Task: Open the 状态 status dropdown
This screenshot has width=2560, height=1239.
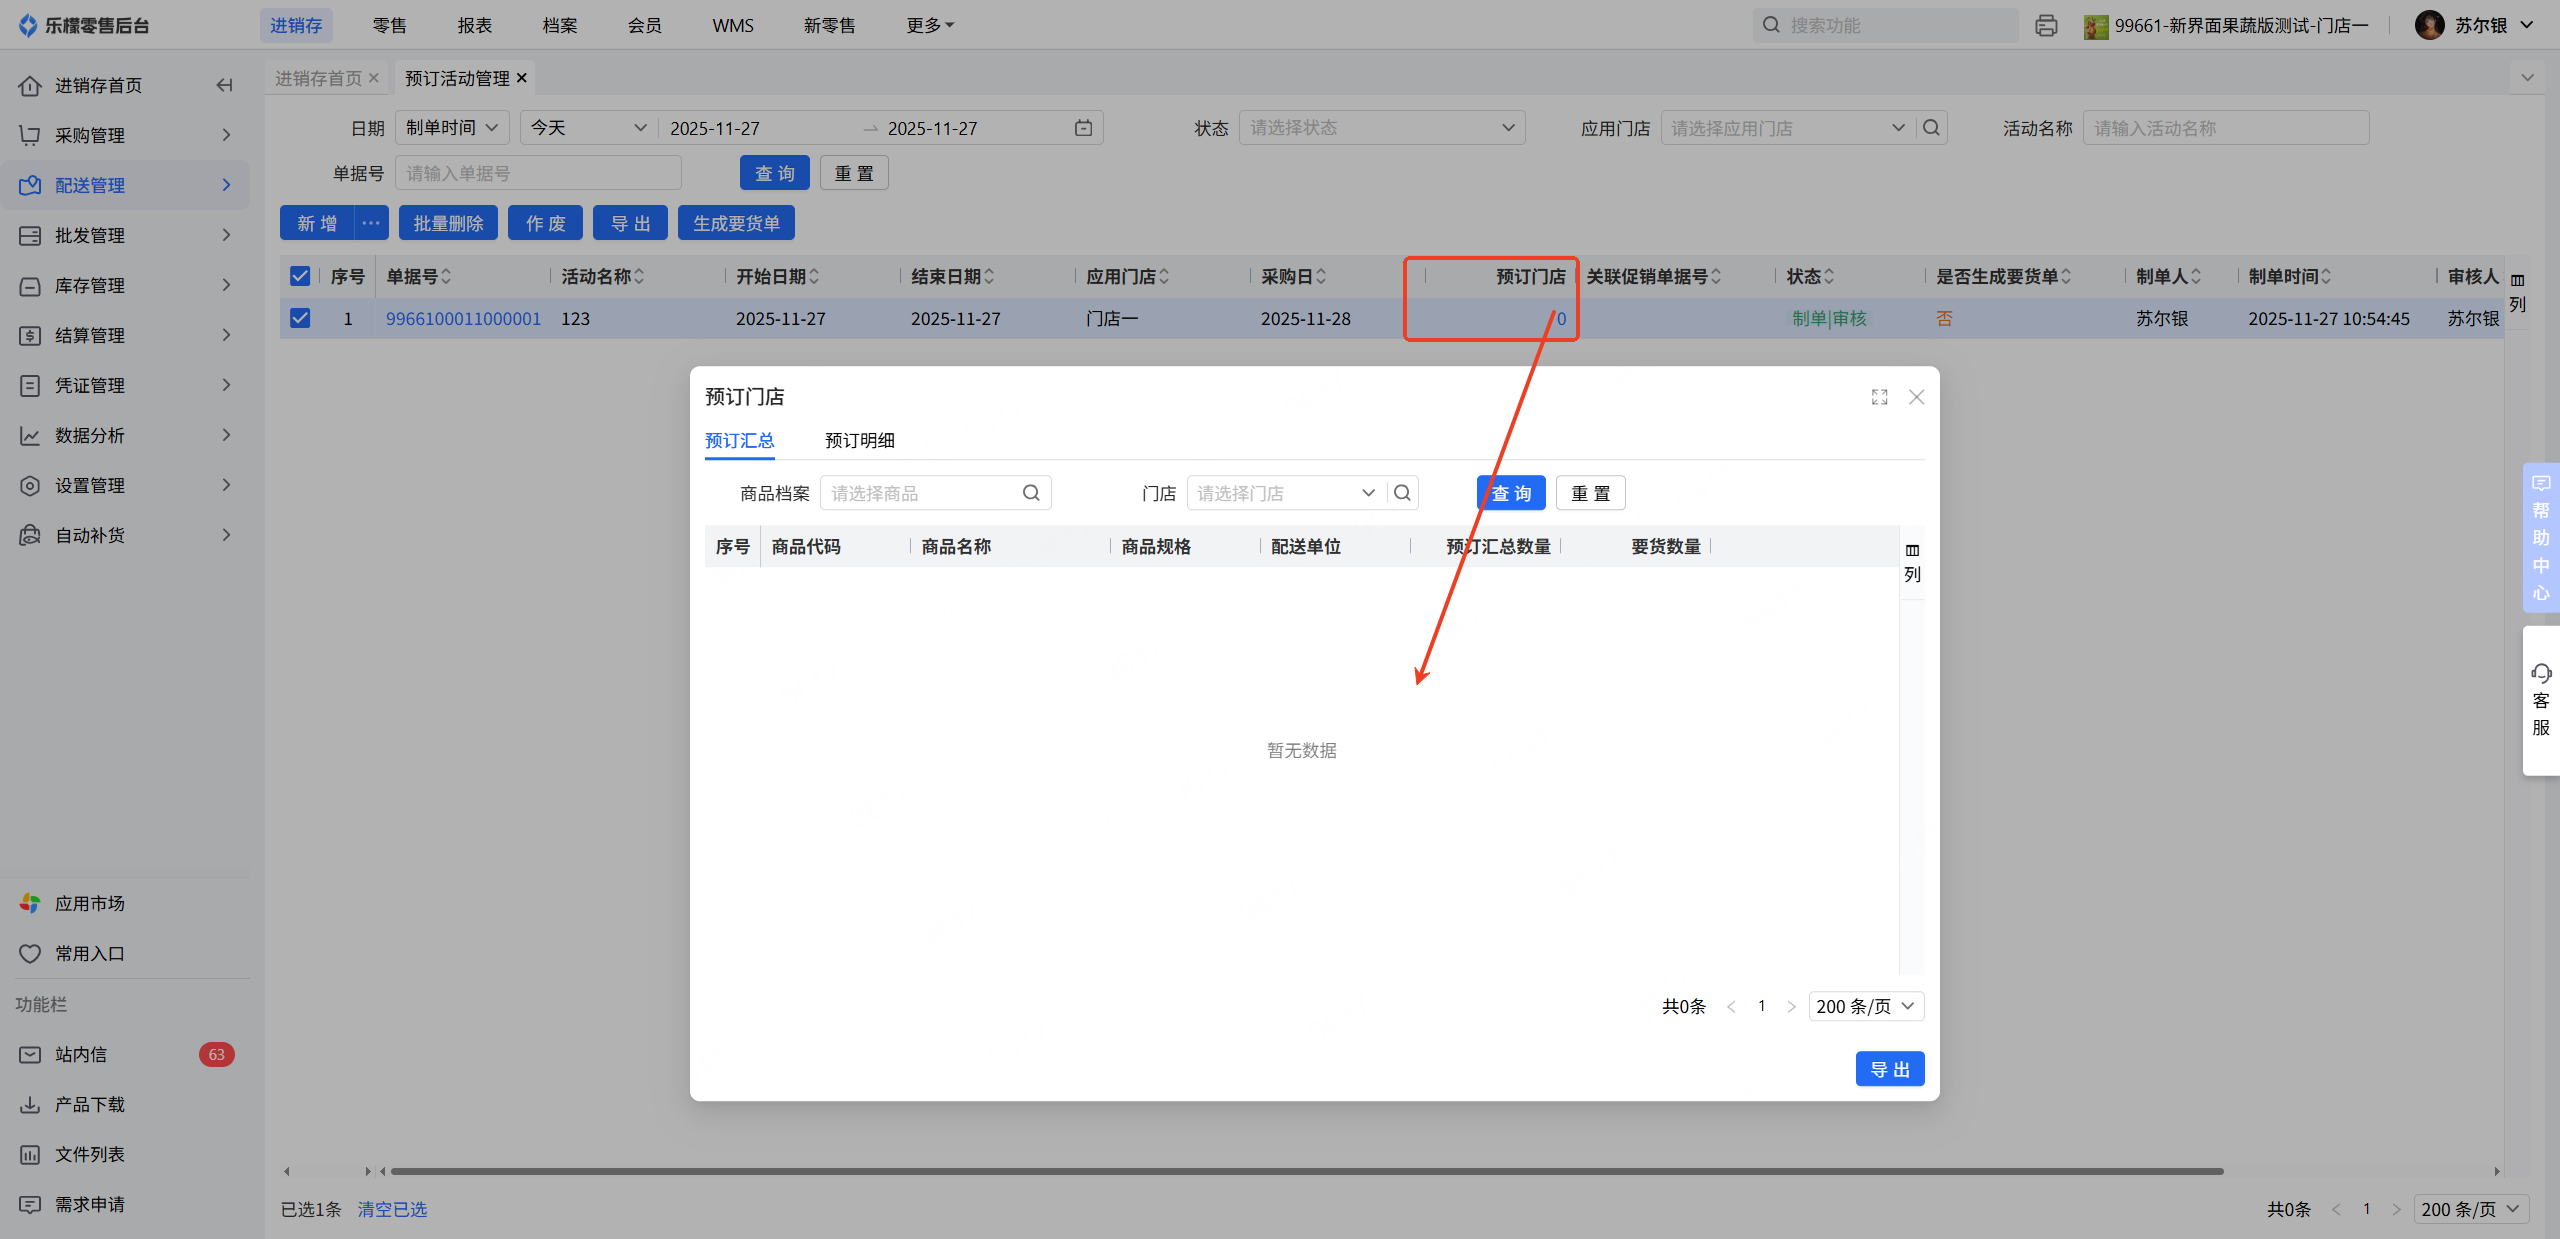Action: [1381, 128]
